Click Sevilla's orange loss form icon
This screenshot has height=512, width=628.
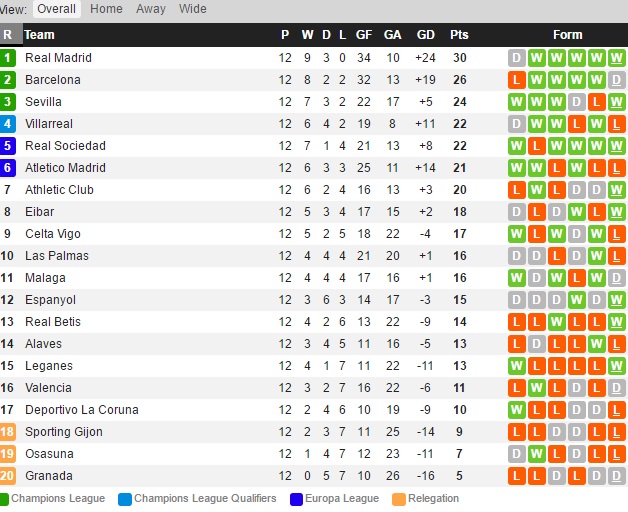[596, 102]
